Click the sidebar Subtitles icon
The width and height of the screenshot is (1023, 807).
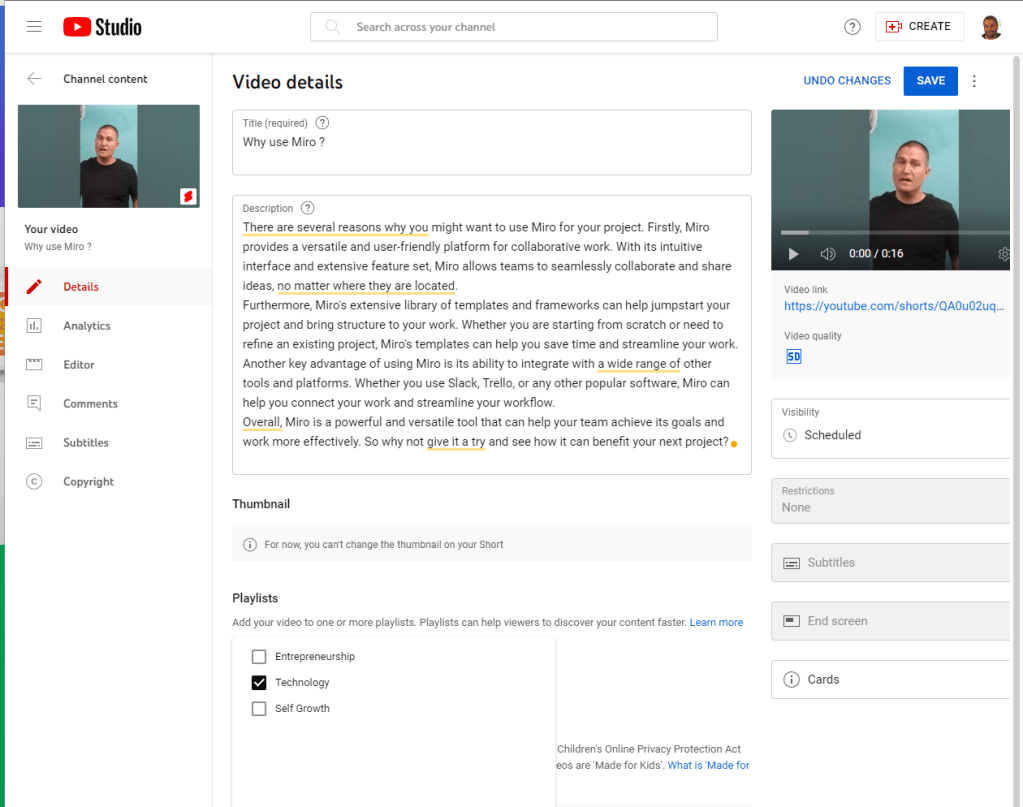point(34,443)
